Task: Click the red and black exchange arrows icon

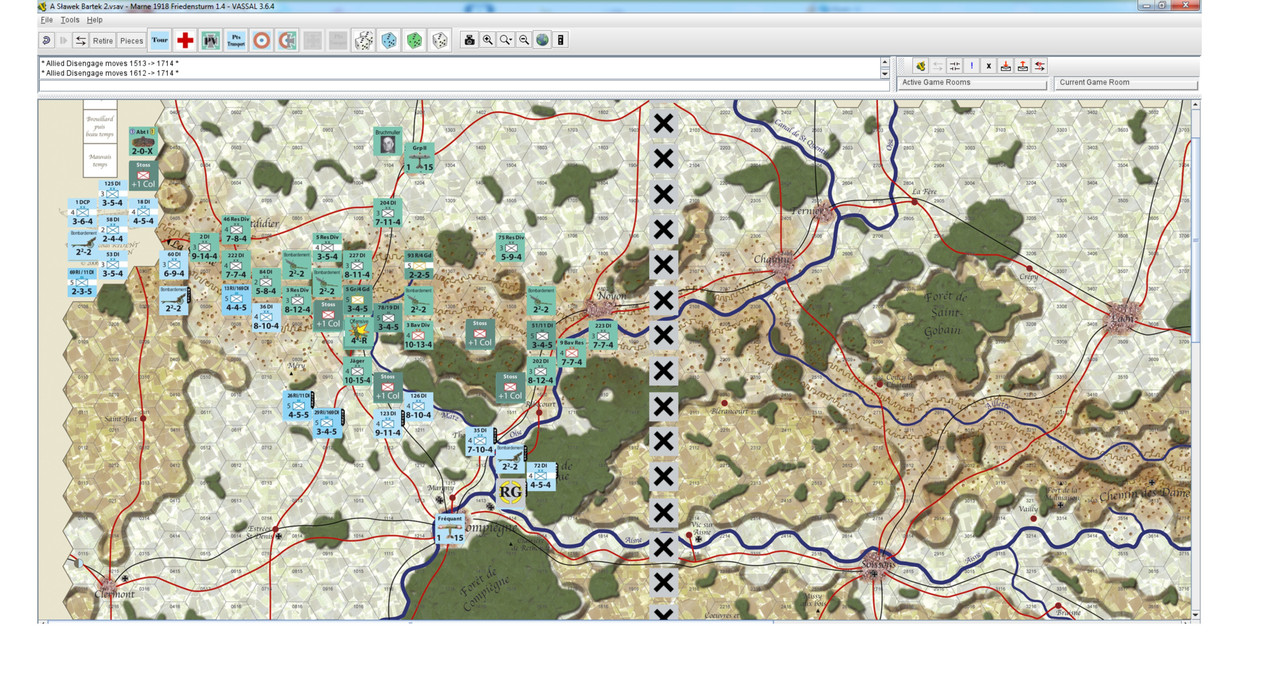Action: [x=1040, y=66]
